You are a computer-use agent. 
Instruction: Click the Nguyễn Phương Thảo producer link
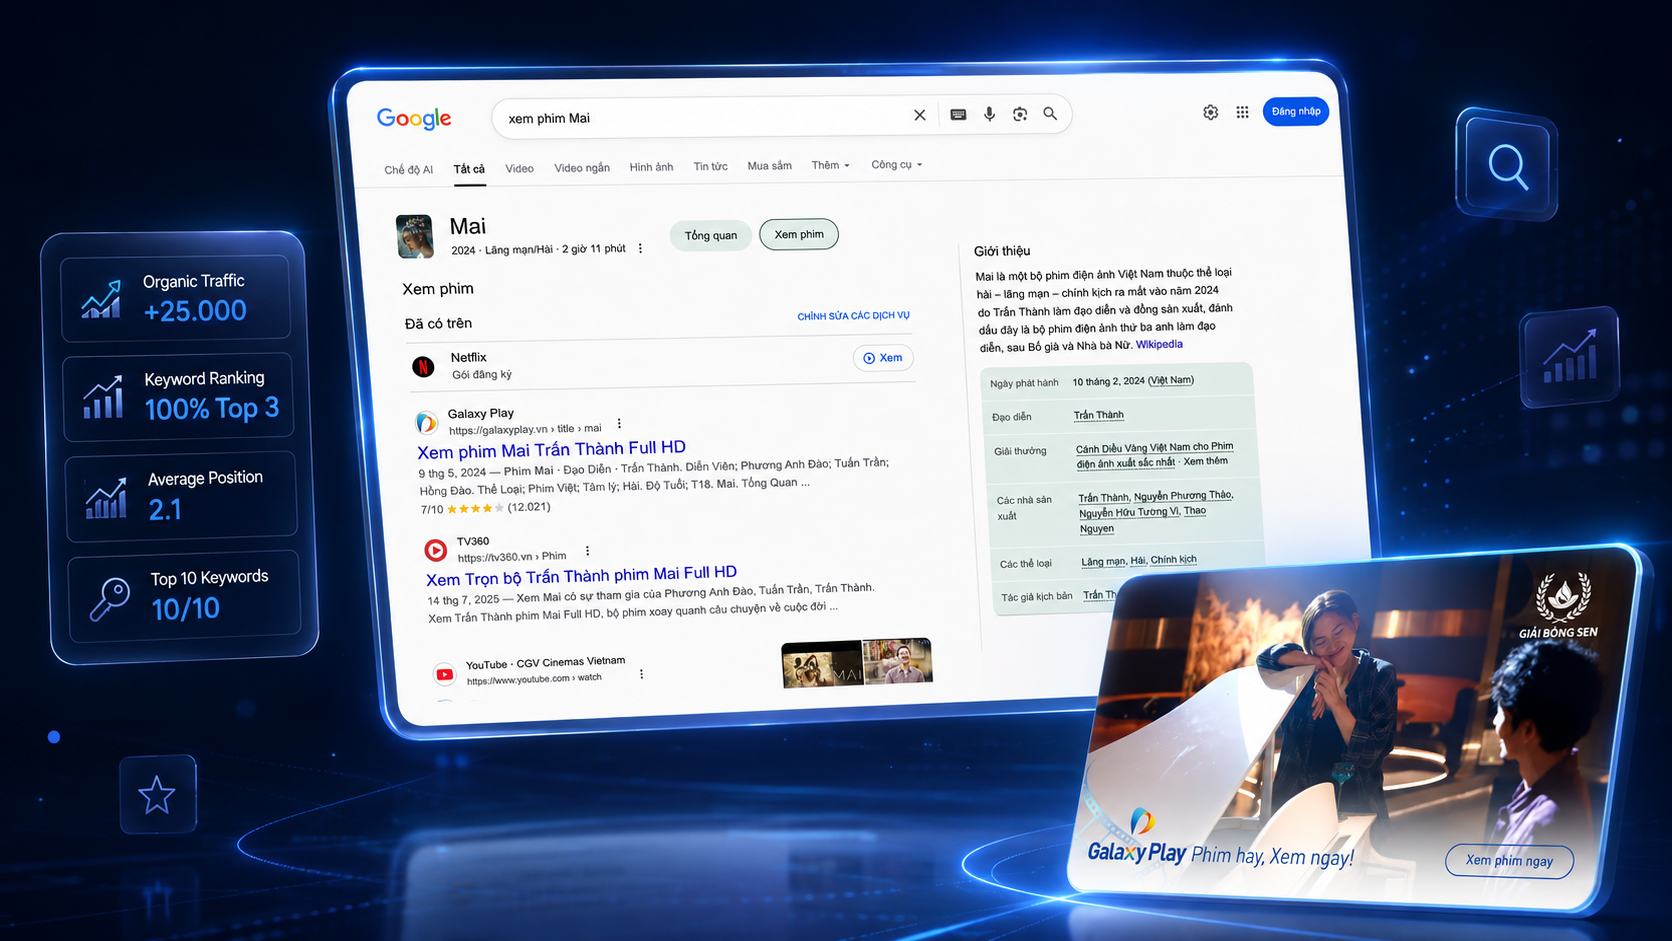[x=1183, y=496]
